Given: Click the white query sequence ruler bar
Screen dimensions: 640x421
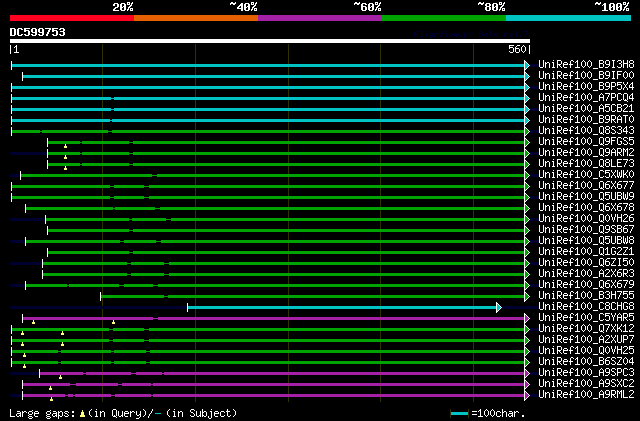Looking at the screenshot, I should point(270,41).
